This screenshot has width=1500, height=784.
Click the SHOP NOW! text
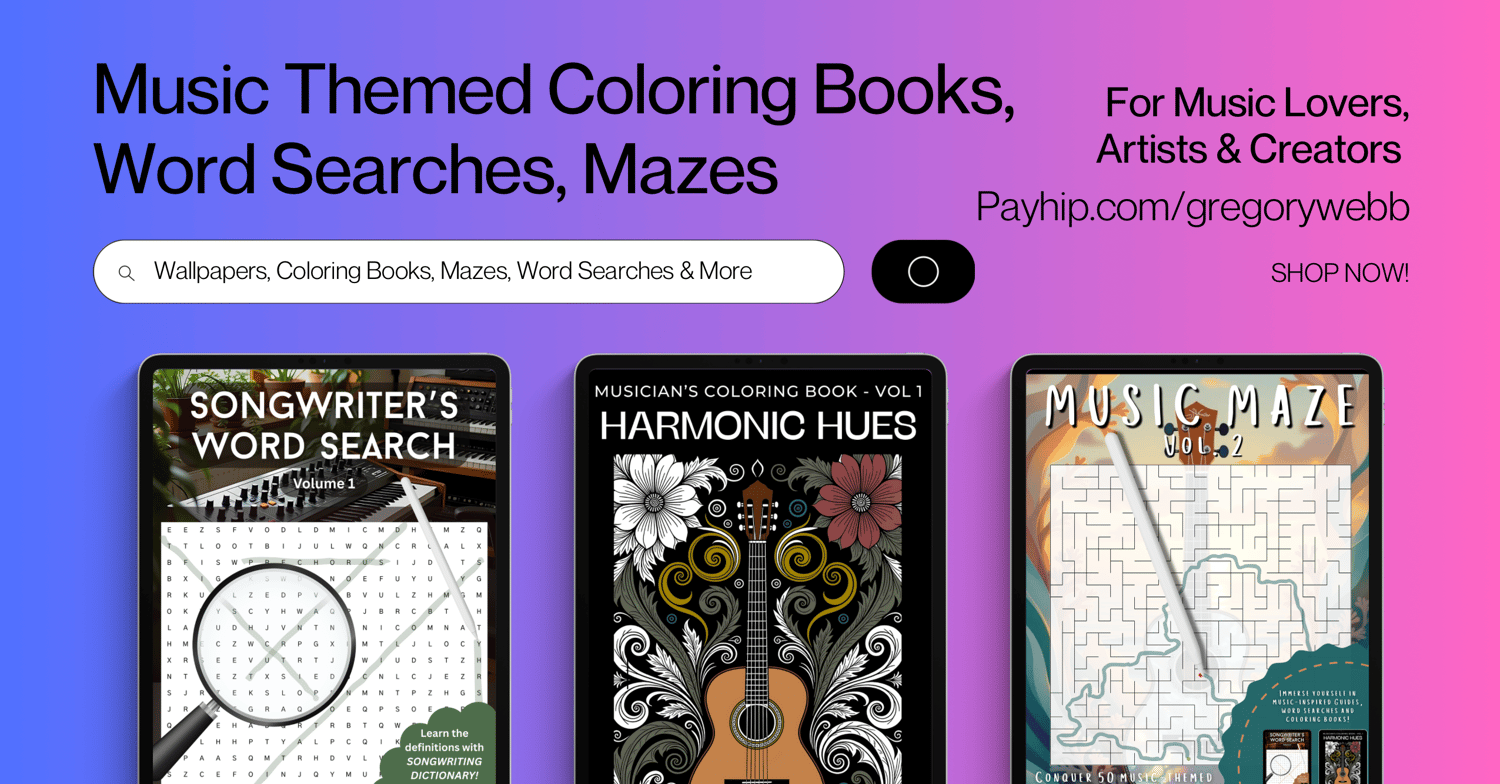(x=1340, y=273)
